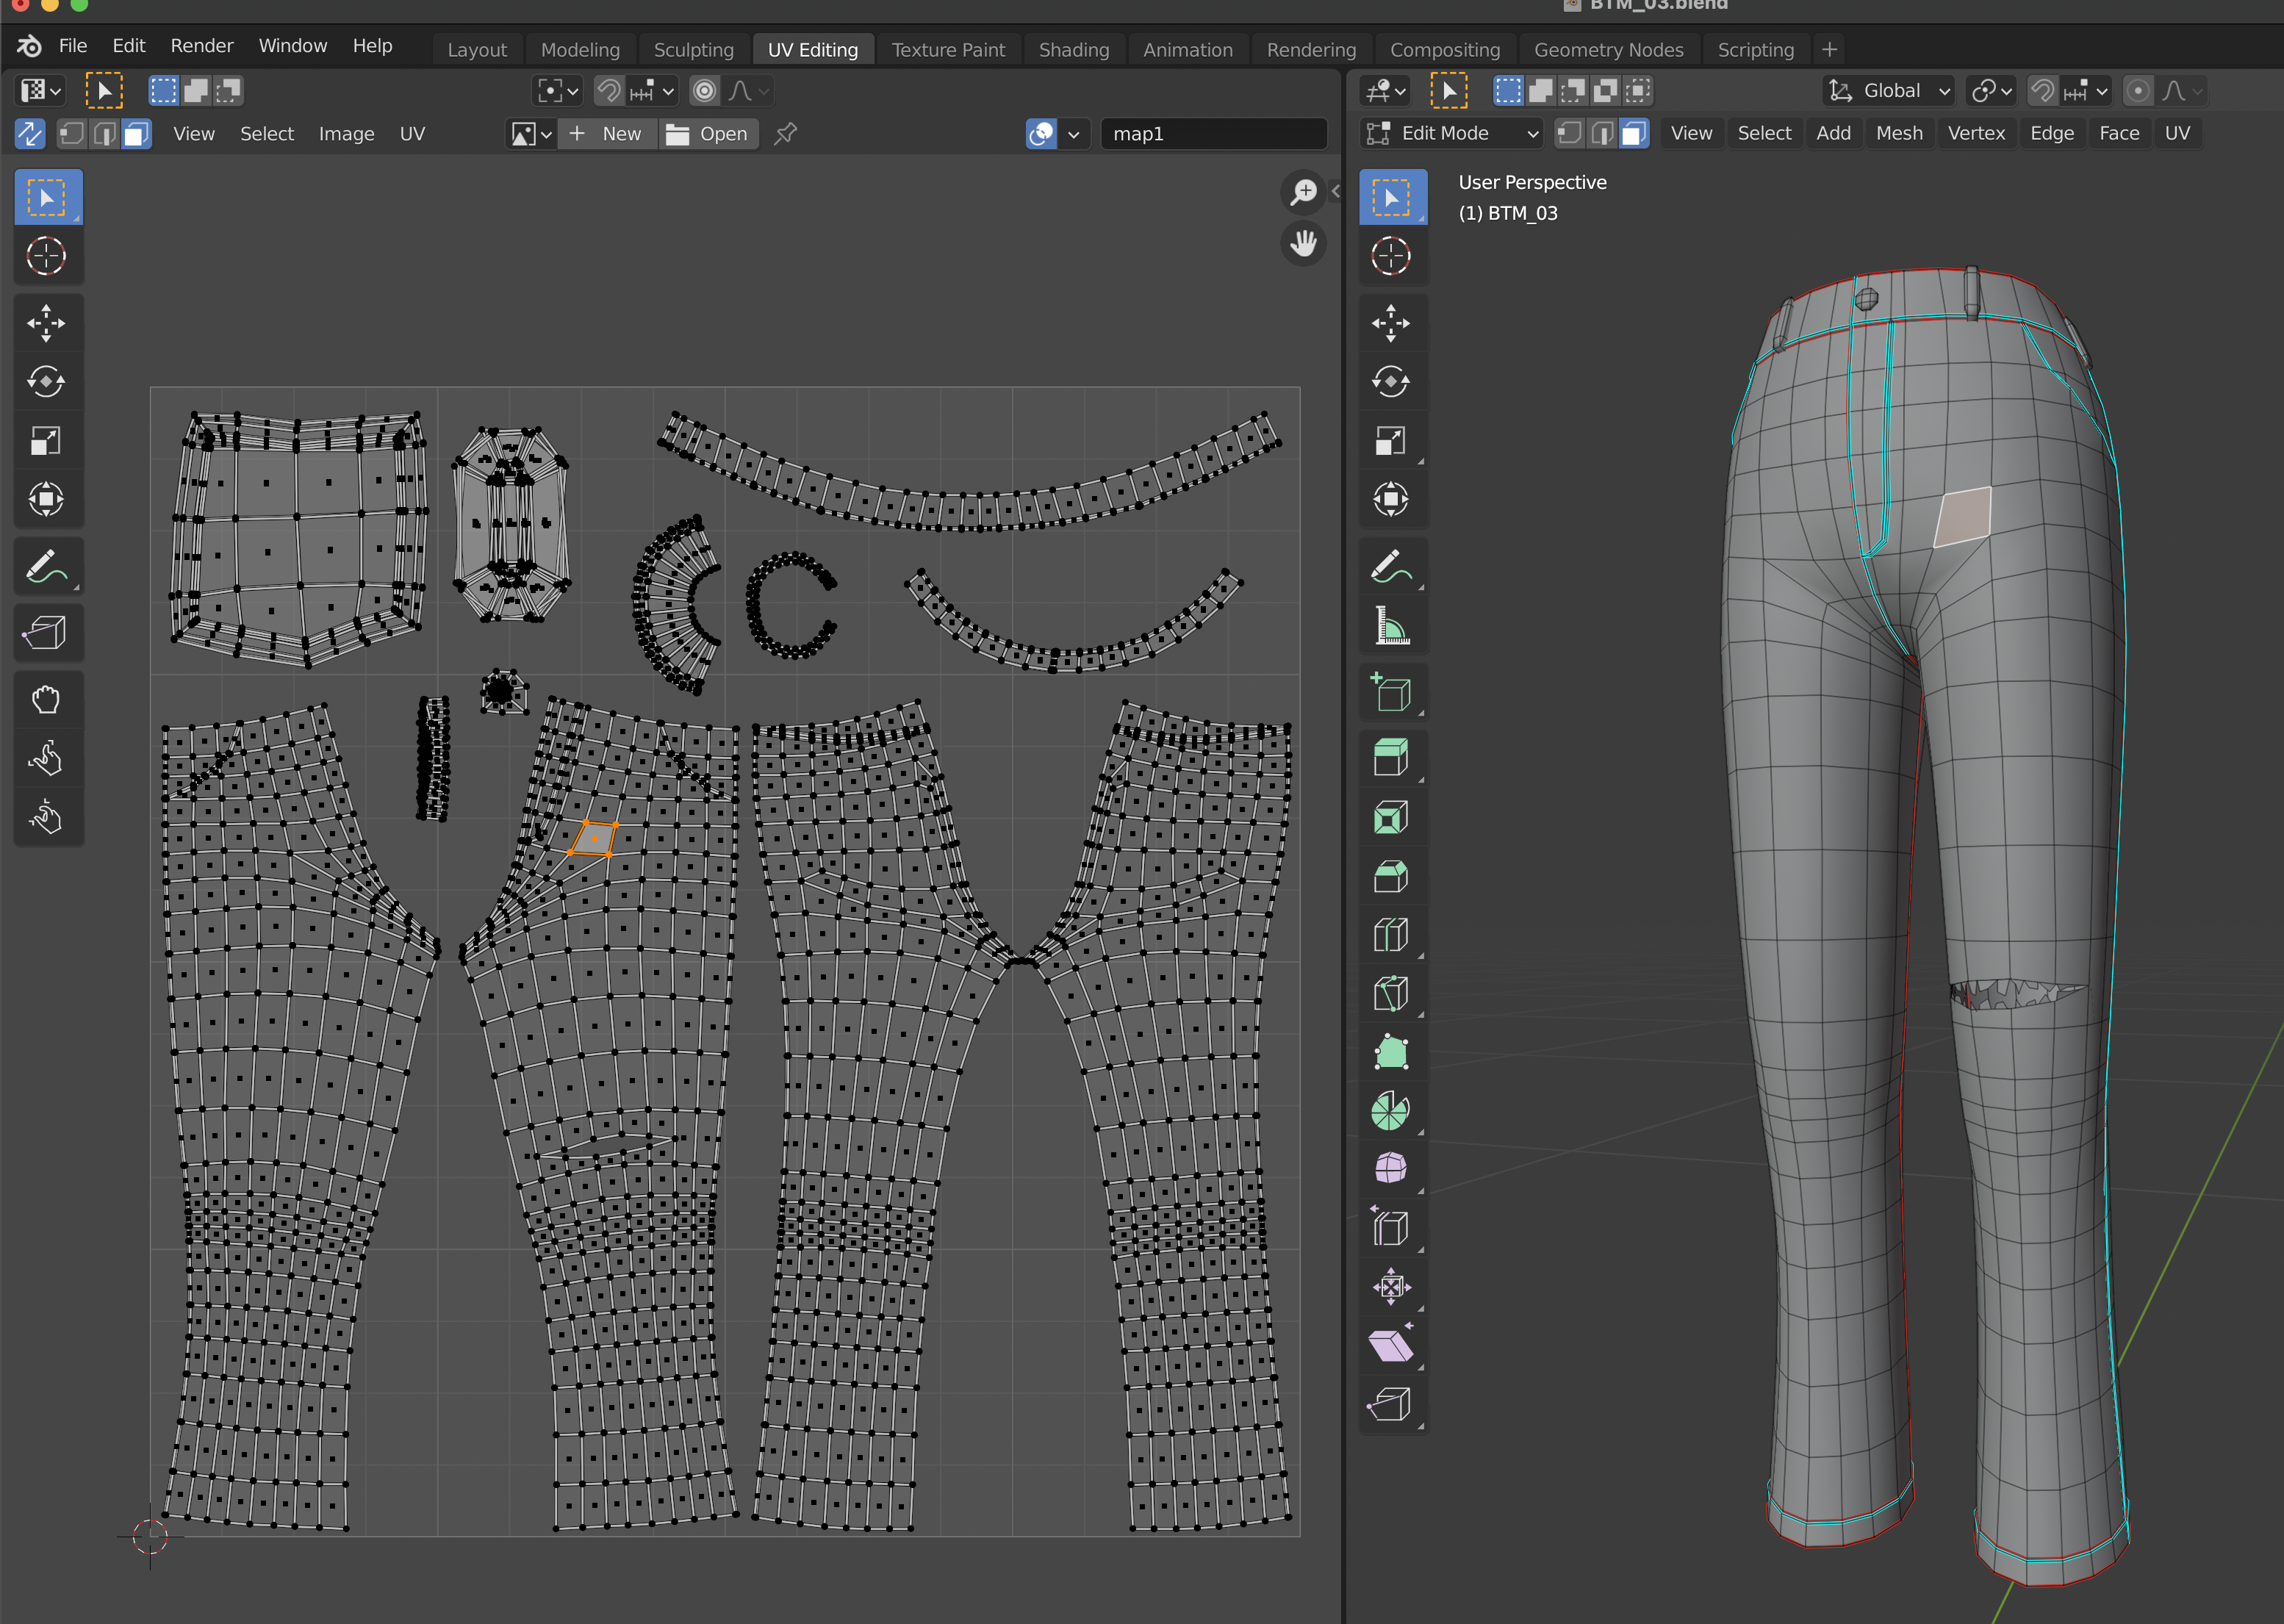Click the zoom magnifier gizmo in UV editor
This screenshot has width=2284, height=1624.
tap(1304, 192)
